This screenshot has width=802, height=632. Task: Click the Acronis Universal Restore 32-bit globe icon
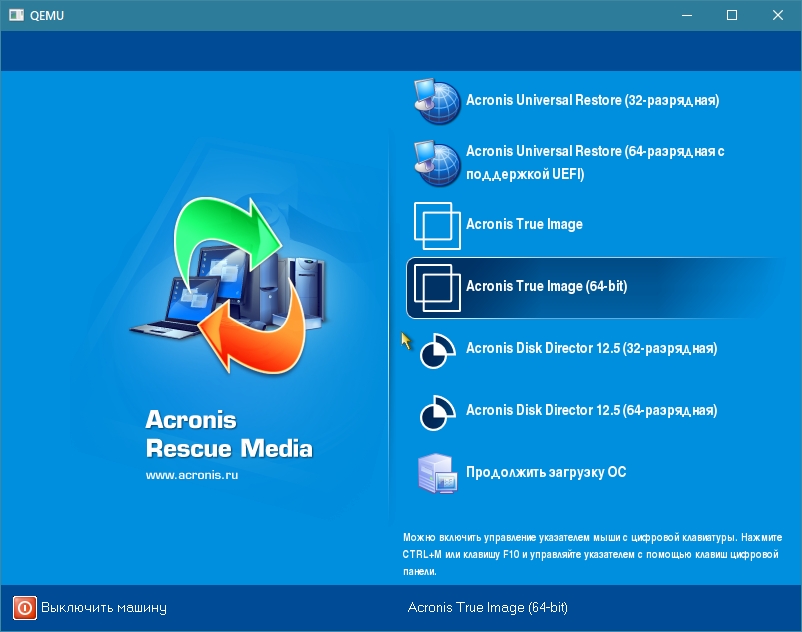(x=437, y=101)
